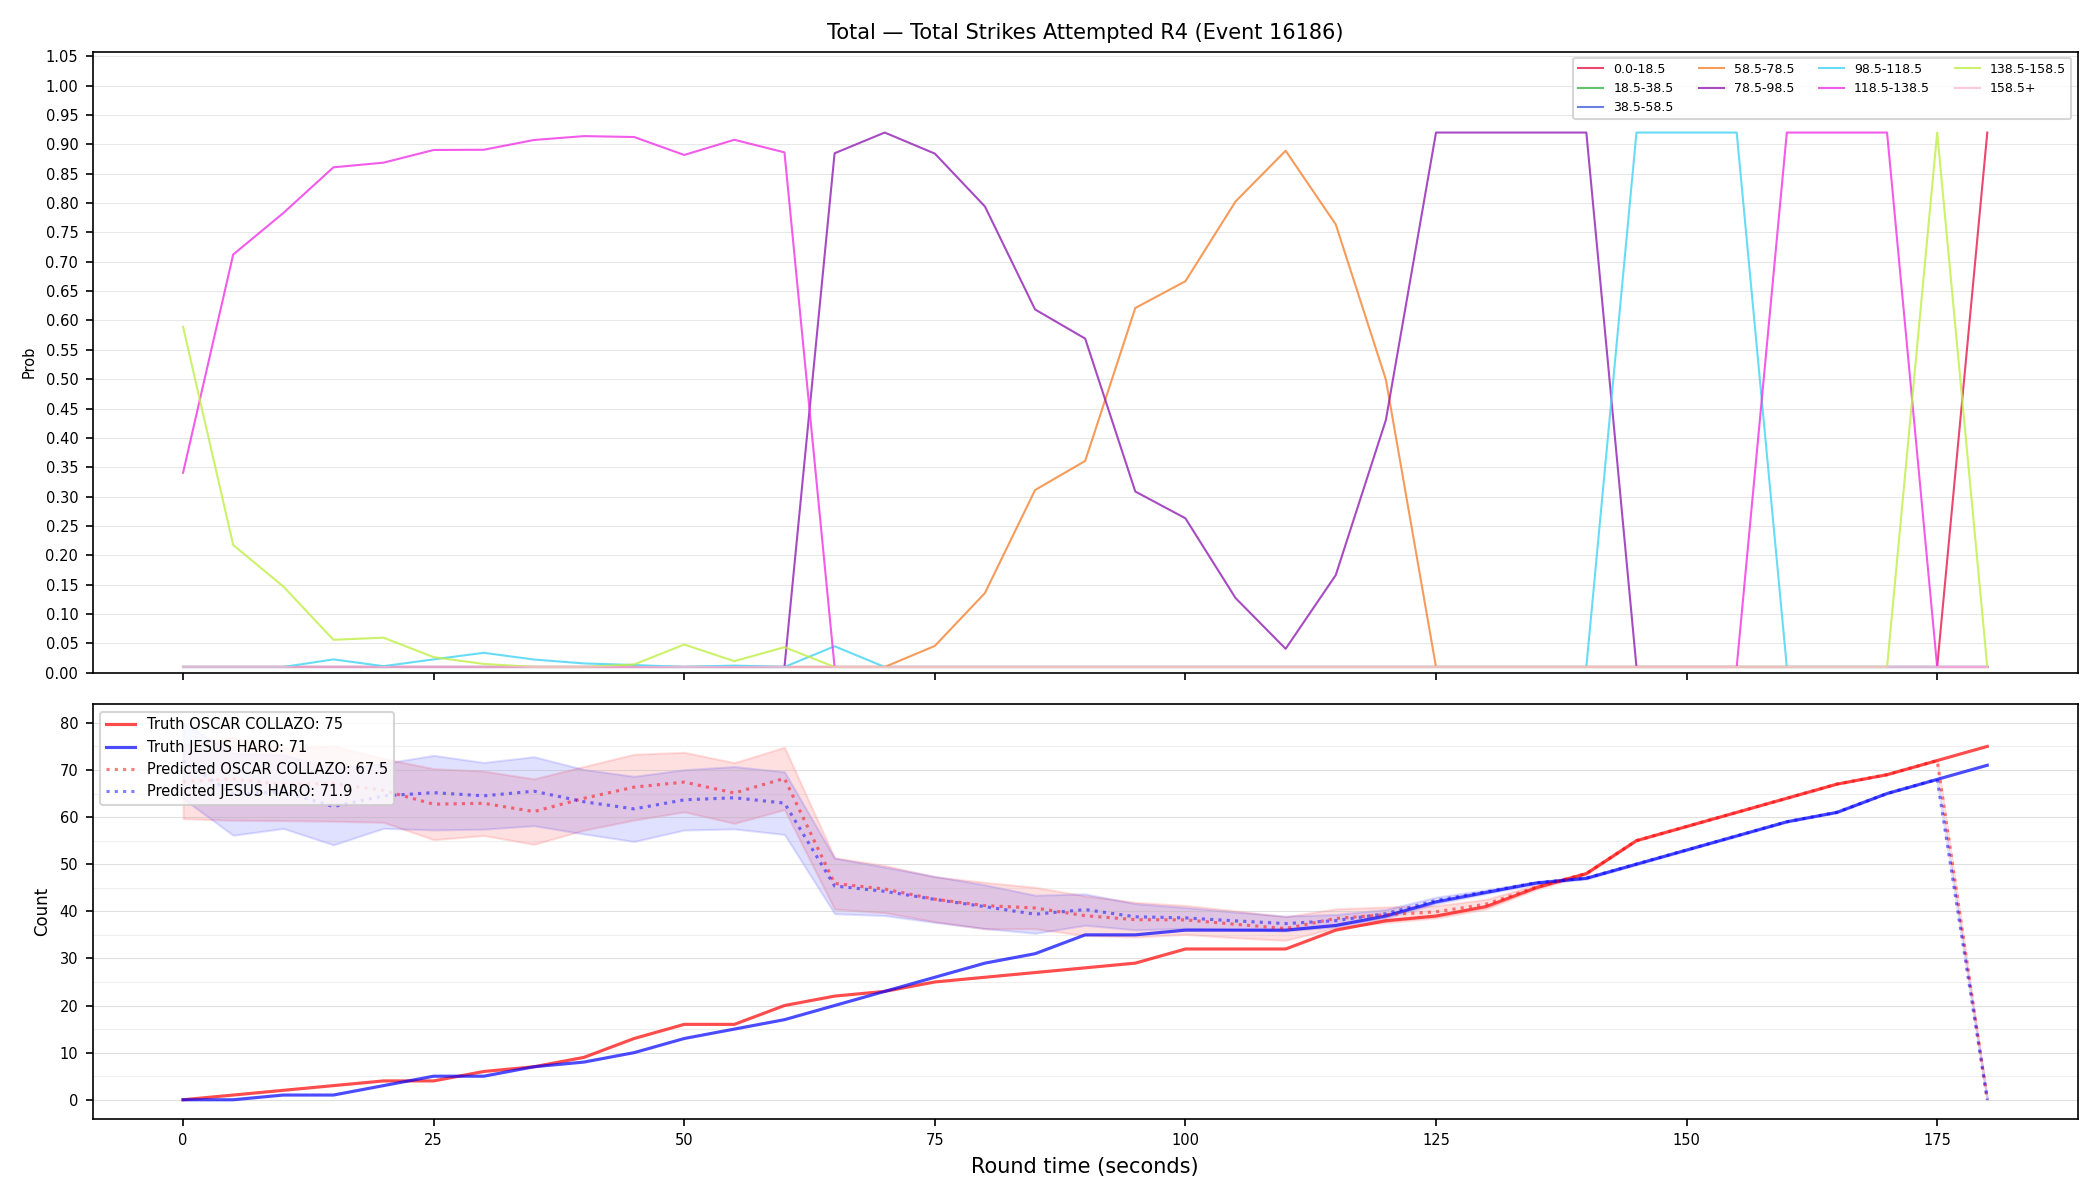Click the x-axis tick label '100'
Image resolution: width=2100 pixels, height=1200 pixels.
coord(1185,1139)
